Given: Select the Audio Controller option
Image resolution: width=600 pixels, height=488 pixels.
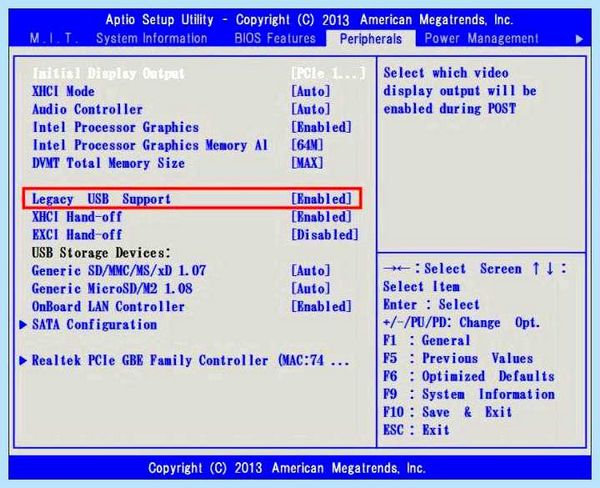Looking at the screenshot, I should [x=88, y=109].
